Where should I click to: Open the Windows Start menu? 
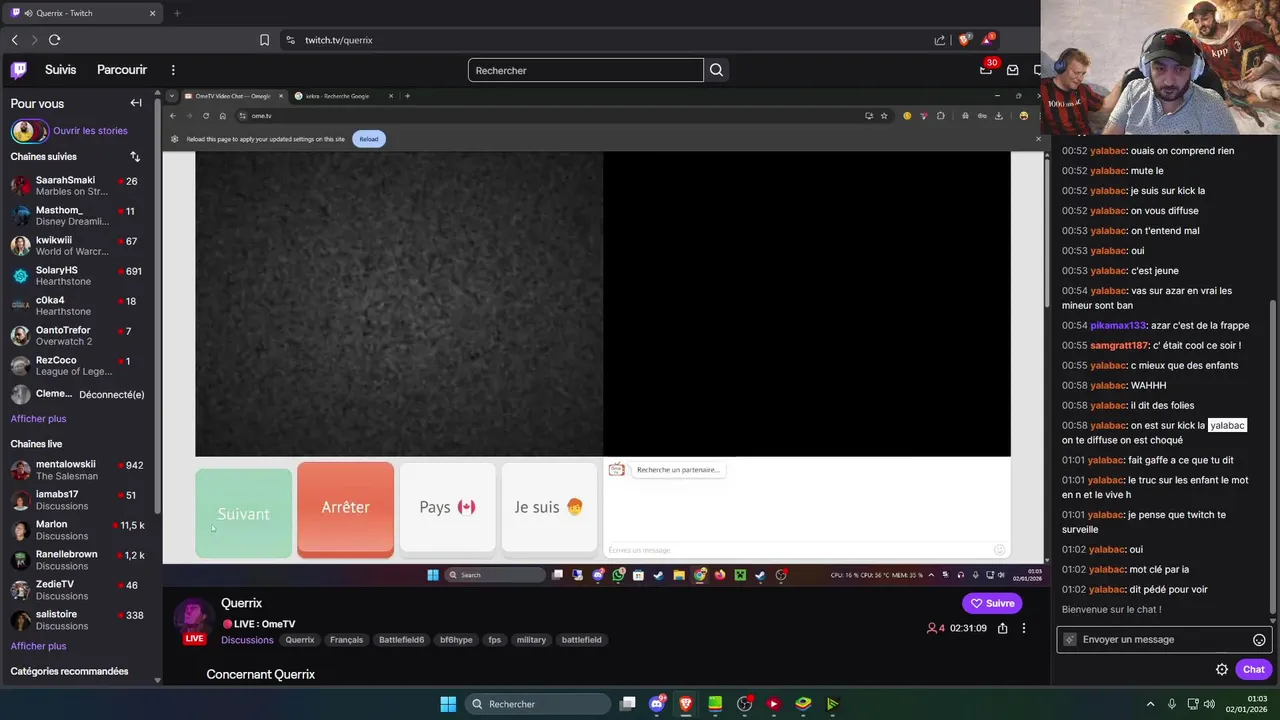coord(448,704)
